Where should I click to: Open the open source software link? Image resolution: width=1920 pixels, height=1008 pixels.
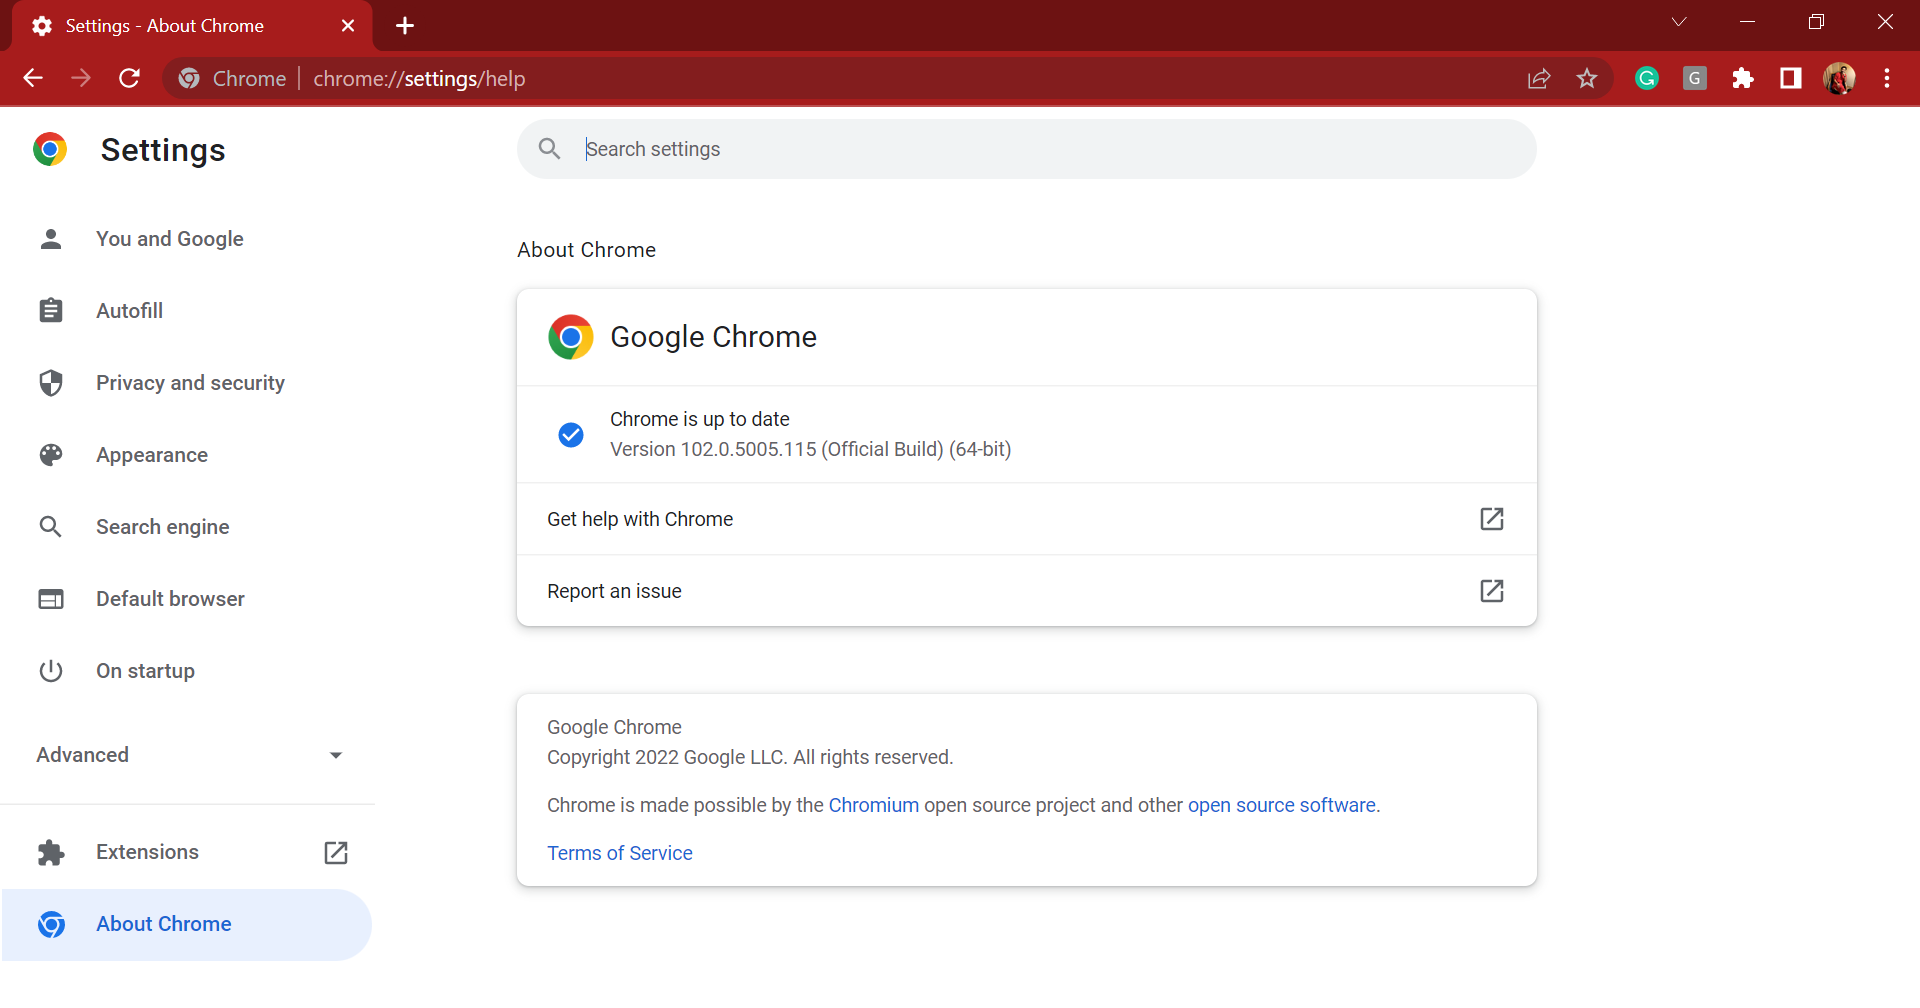click(x=1282, y=805)
